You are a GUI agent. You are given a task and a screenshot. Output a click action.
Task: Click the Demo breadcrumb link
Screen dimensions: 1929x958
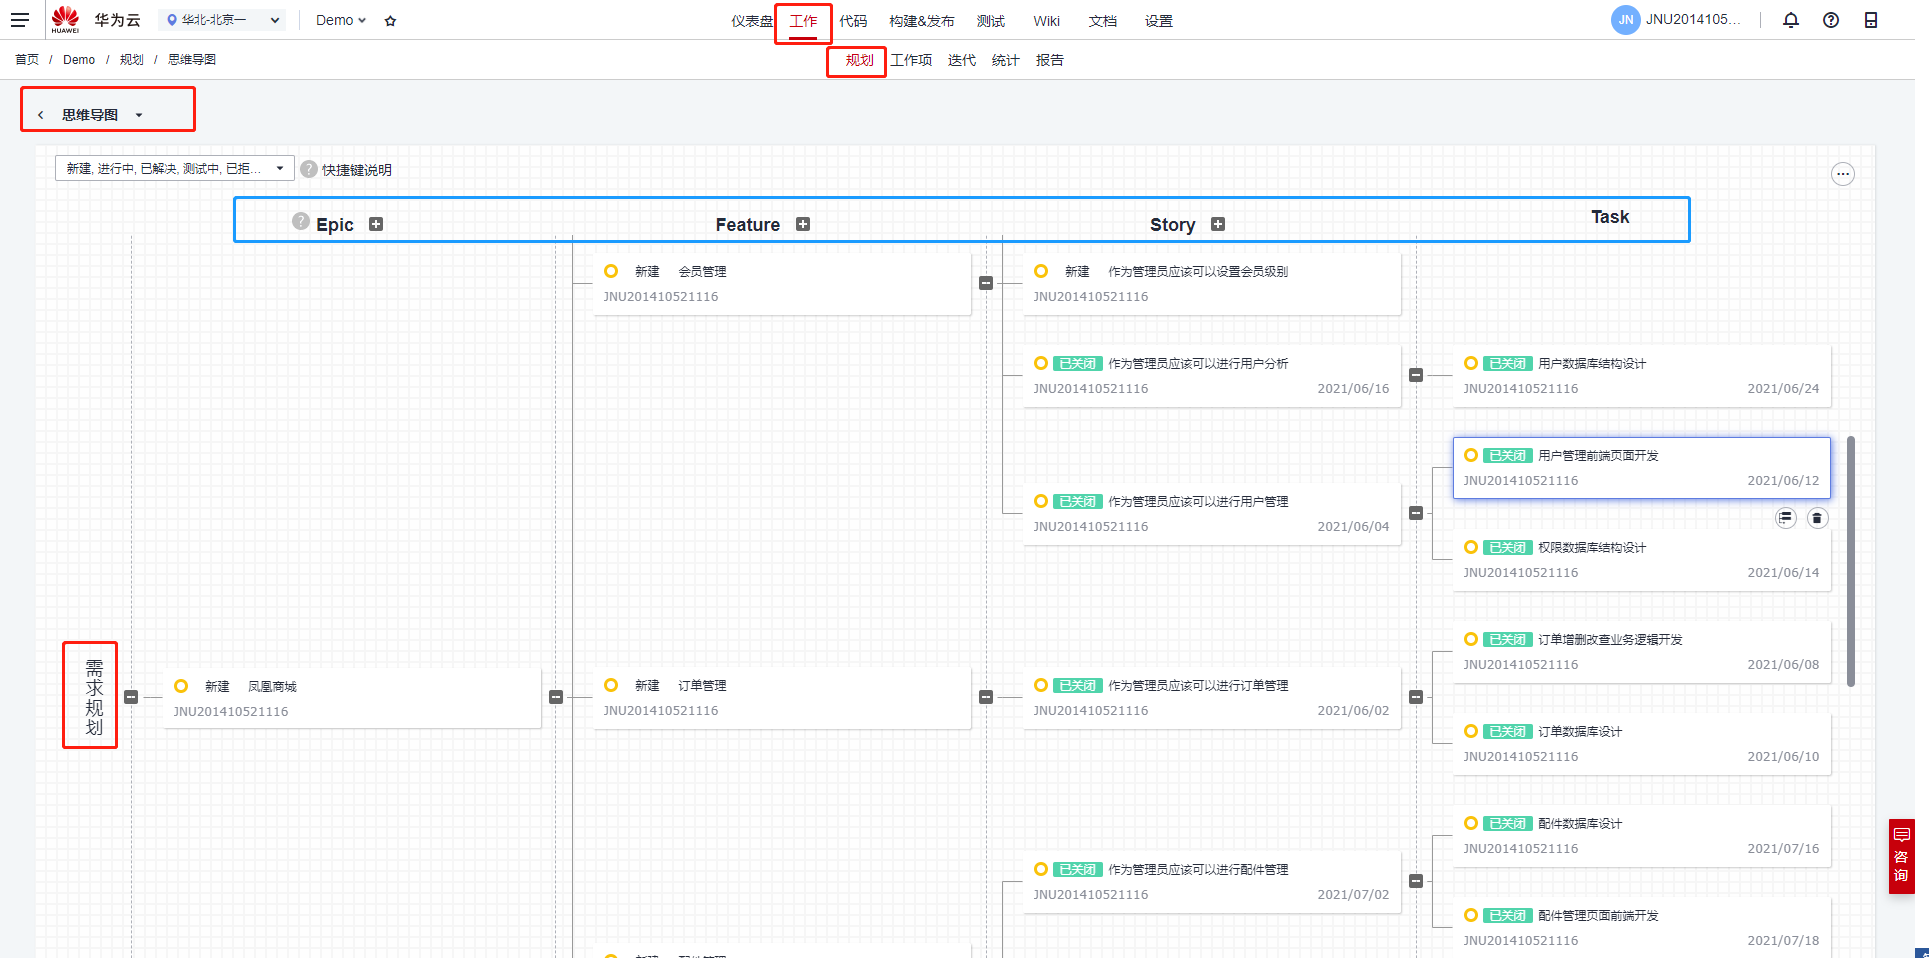pos(79,60)
